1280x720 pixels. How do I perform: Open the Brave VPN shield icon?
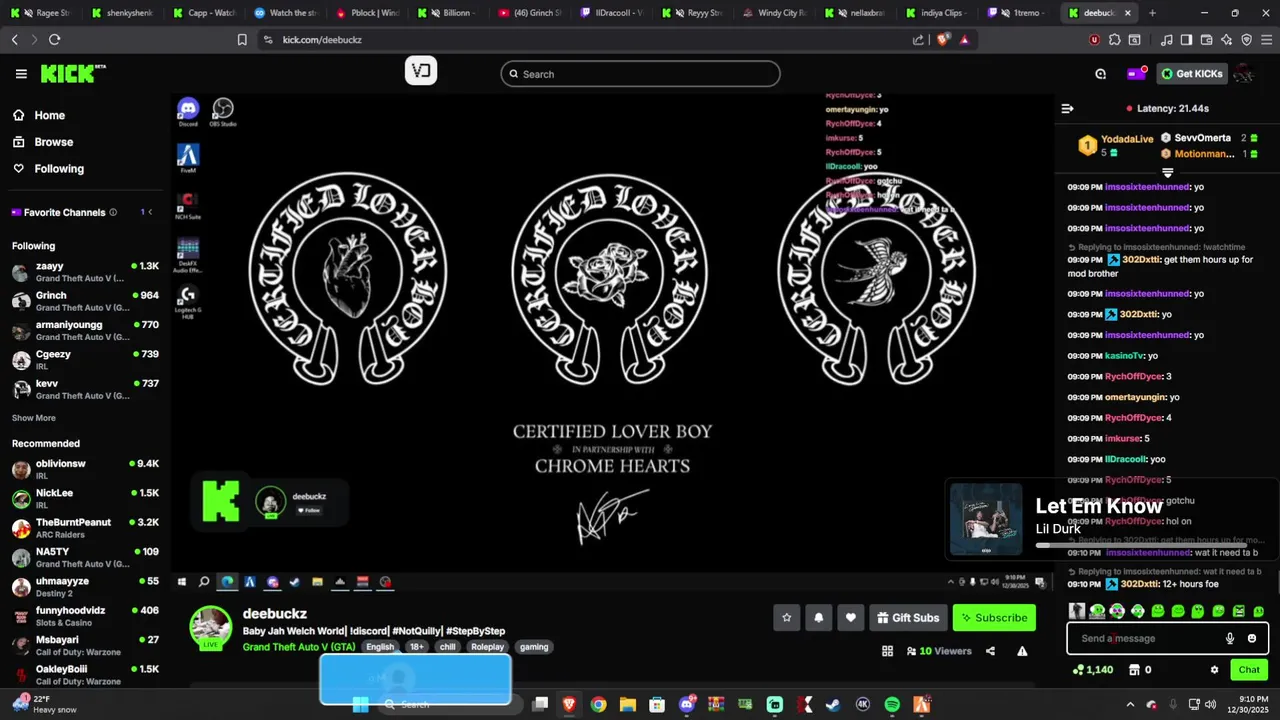(1246, 39)
